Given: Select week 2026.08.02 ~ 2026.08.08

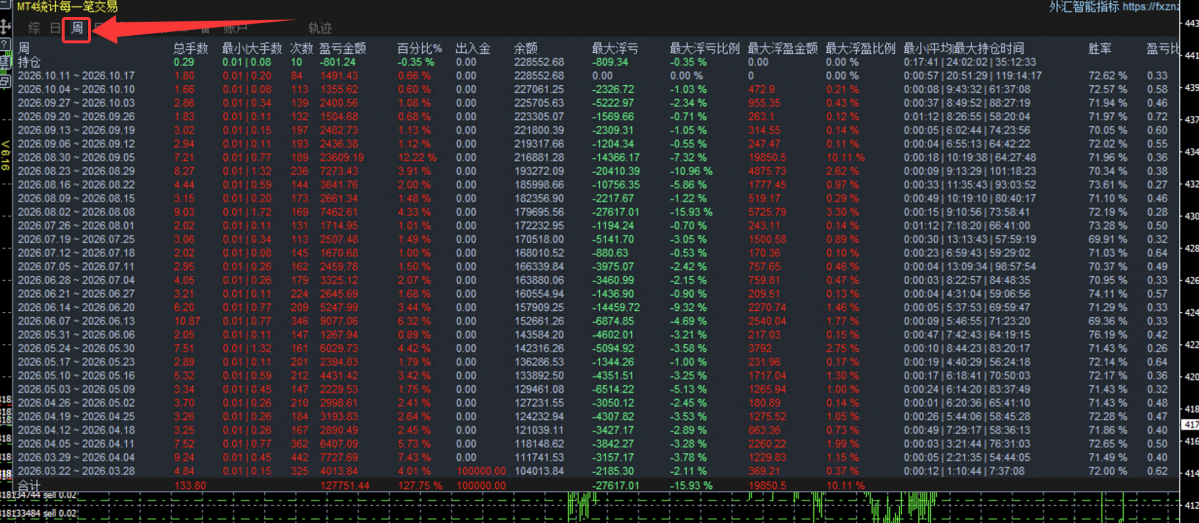Looking at the screenshot, I should click(76, 211).
